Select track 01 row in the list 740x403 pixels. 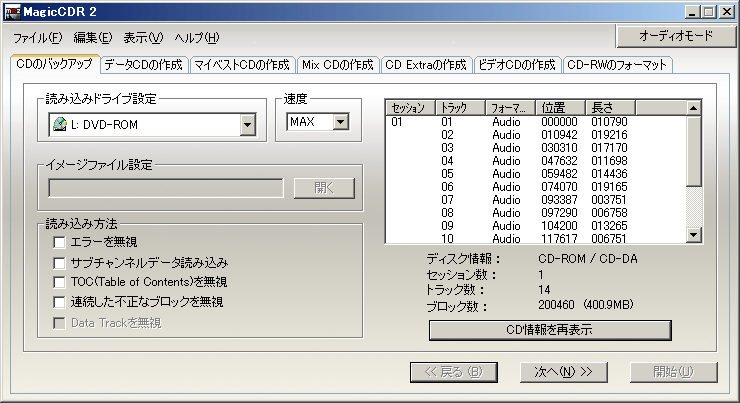(x=536, y=122)
